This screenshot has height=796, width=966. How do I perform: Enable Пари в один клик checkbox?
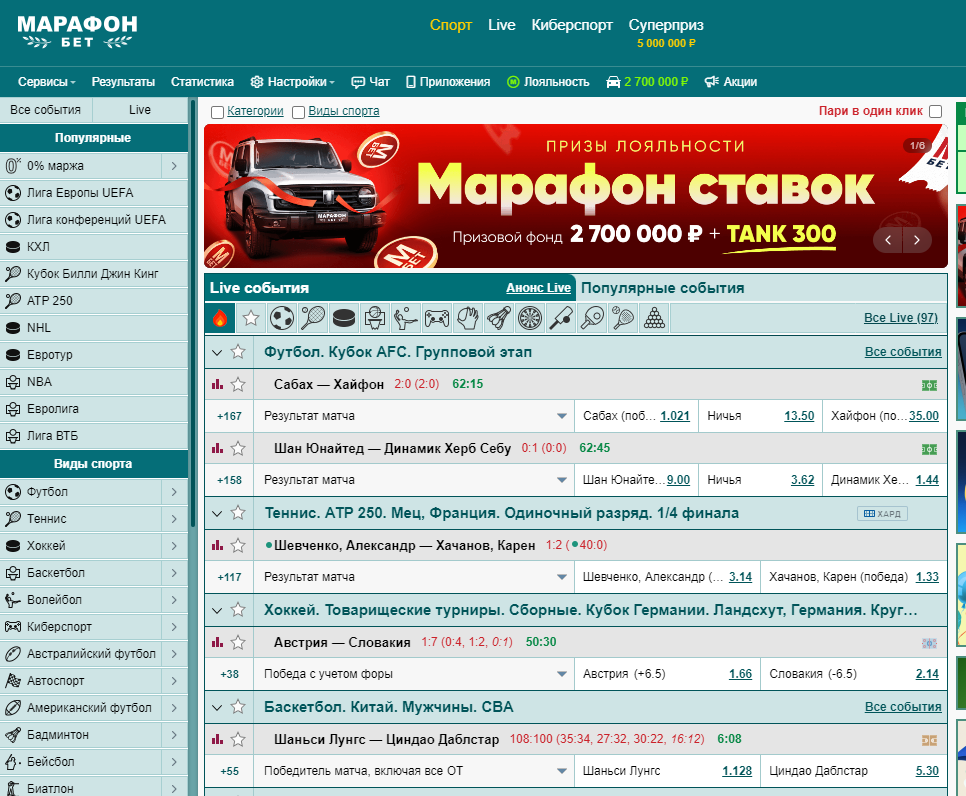click(x=935, y=112)
